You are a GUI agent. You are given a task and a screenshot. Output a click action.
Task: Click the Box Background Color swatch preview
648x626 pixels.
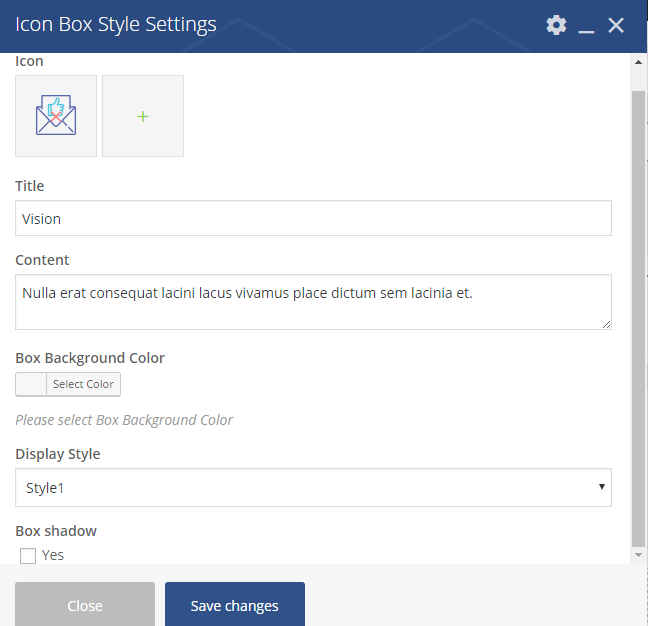(x=31, y=384)
